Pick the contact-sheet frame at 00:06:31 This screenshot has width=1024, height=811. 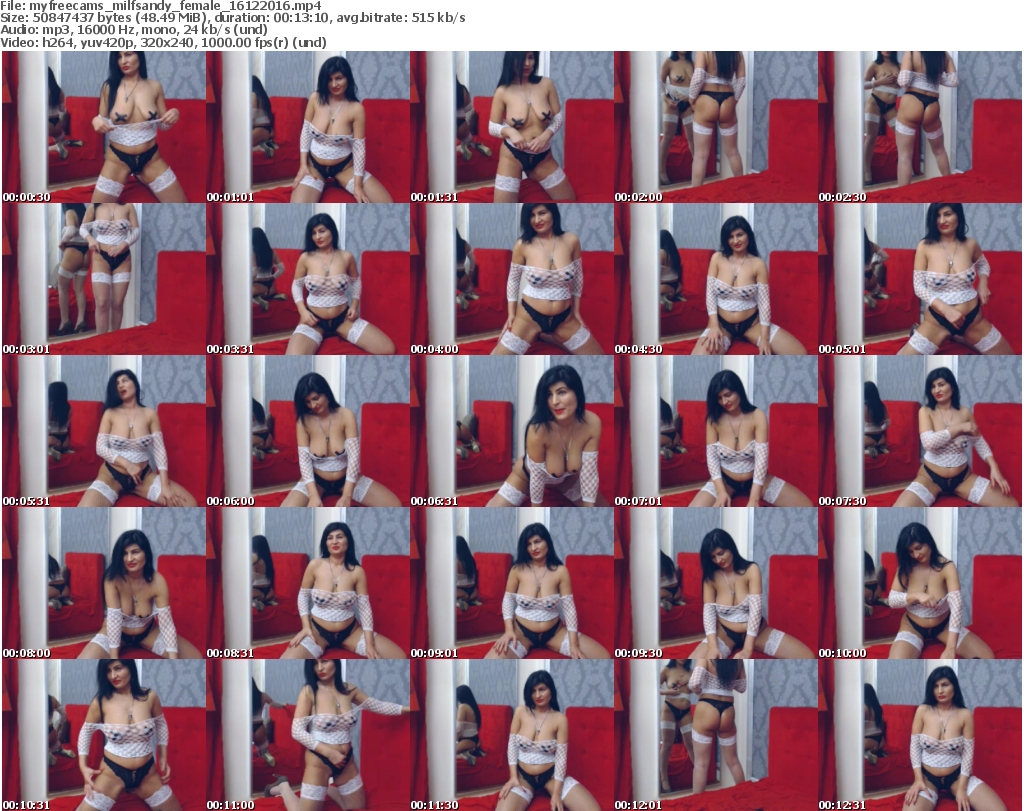click(511, 431)
